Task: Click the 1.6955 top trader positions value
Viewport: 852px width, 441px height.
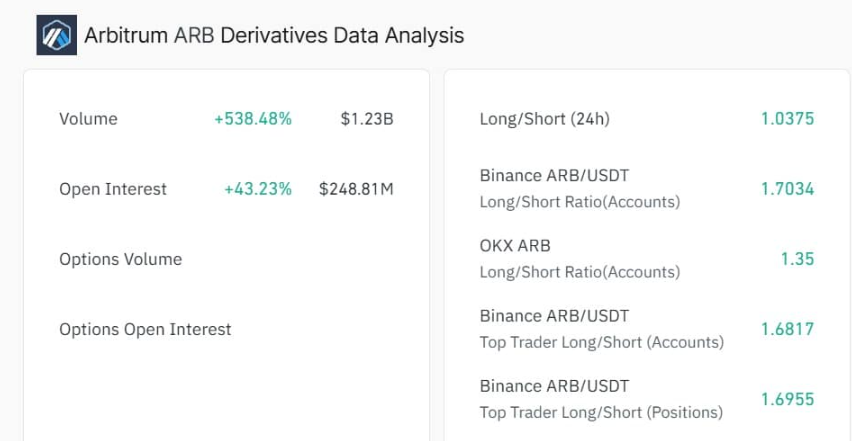Action: [787, 399]
